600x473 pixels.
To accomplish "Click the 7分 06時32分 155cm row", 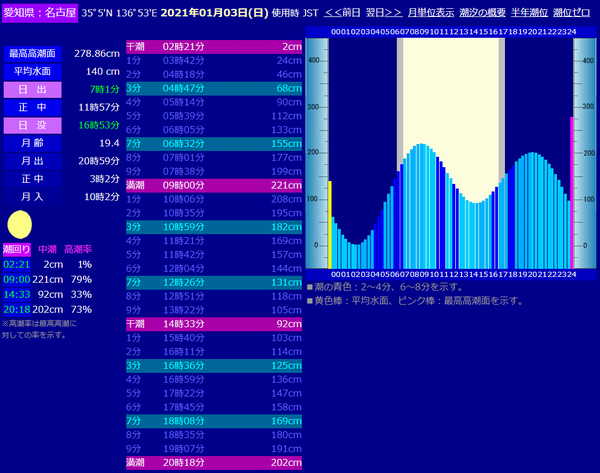I will click(214, 144).
